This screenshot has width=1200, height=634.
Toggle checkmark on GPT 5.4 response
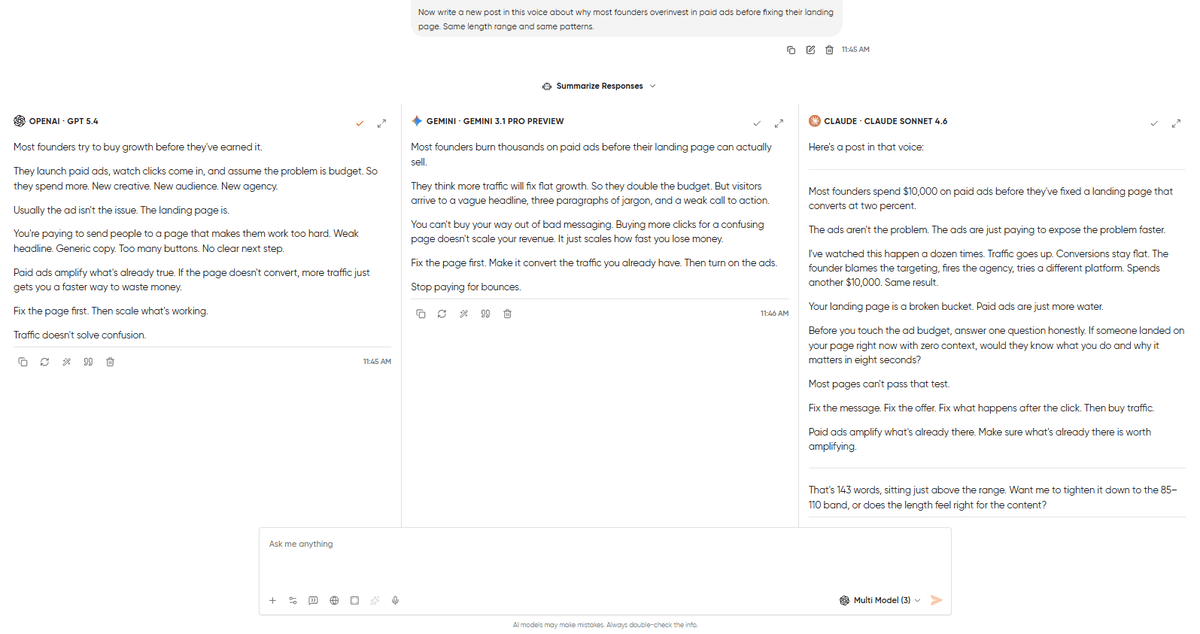tap(359, 123)
